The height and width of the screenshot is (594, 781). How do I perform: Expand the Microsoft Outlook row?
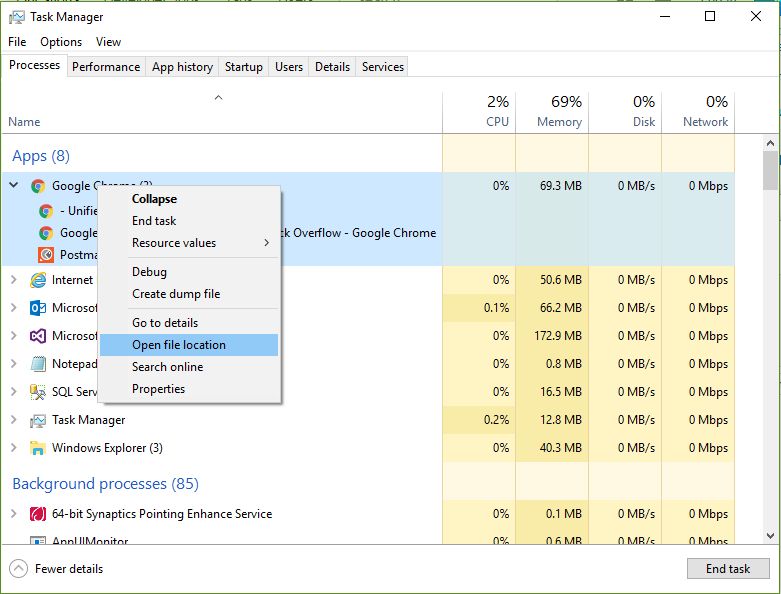pyautogui.click(x=14, y=308)
